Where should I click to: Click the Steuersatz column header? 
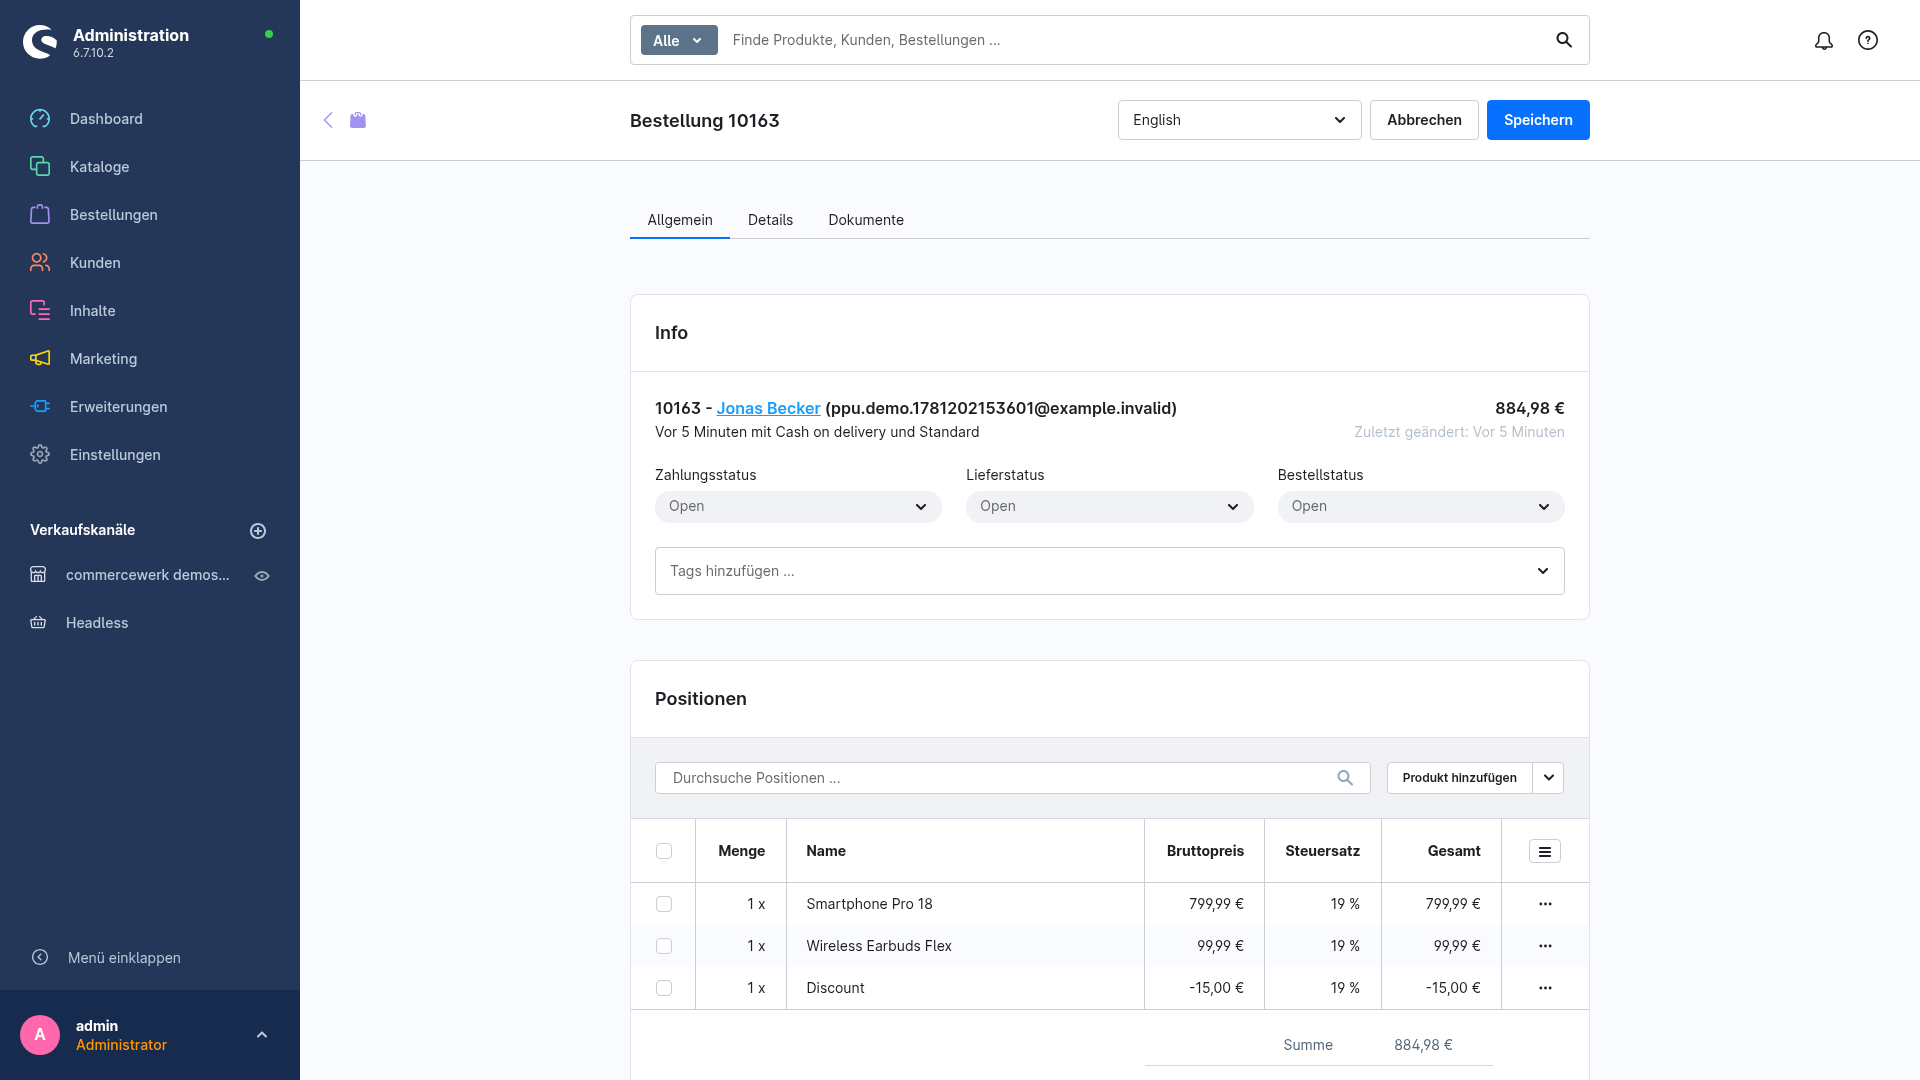point(1323,851)
